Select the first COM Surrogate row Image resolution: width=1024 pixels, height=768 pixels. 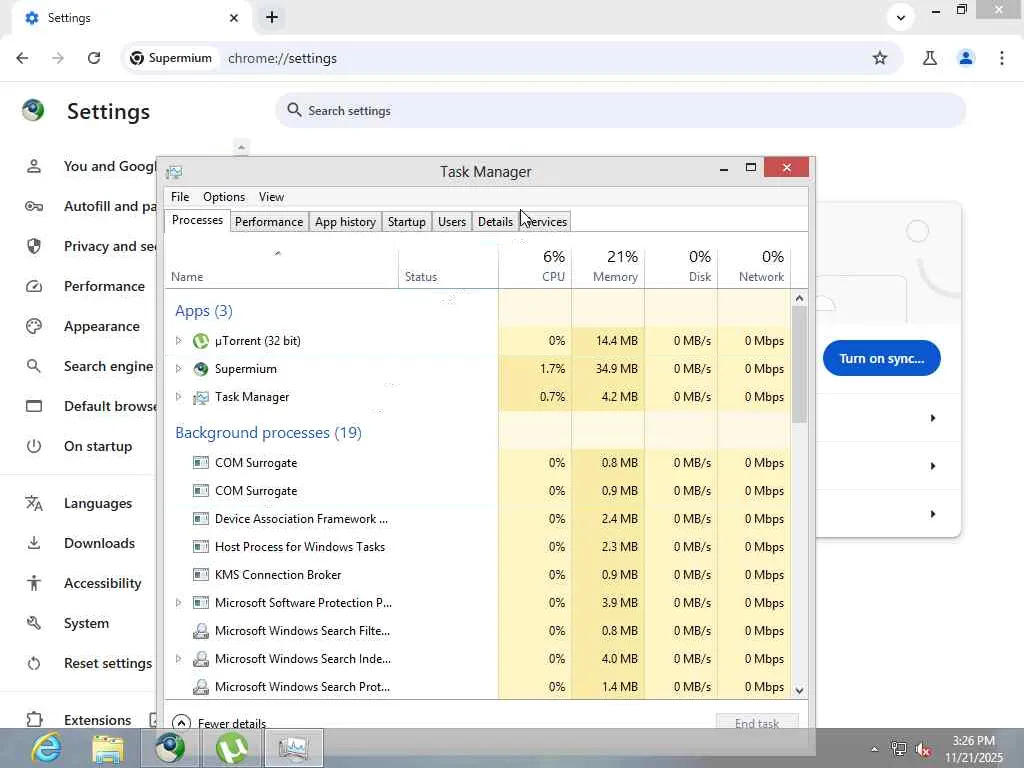(478, 463)
